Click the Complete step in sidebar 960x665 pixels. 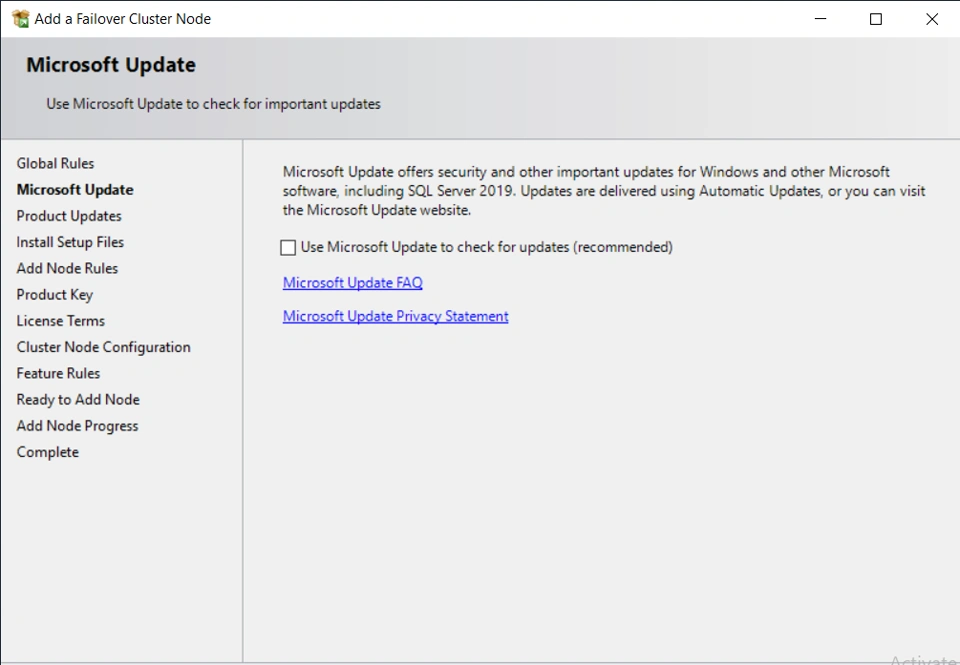[47, 452]
